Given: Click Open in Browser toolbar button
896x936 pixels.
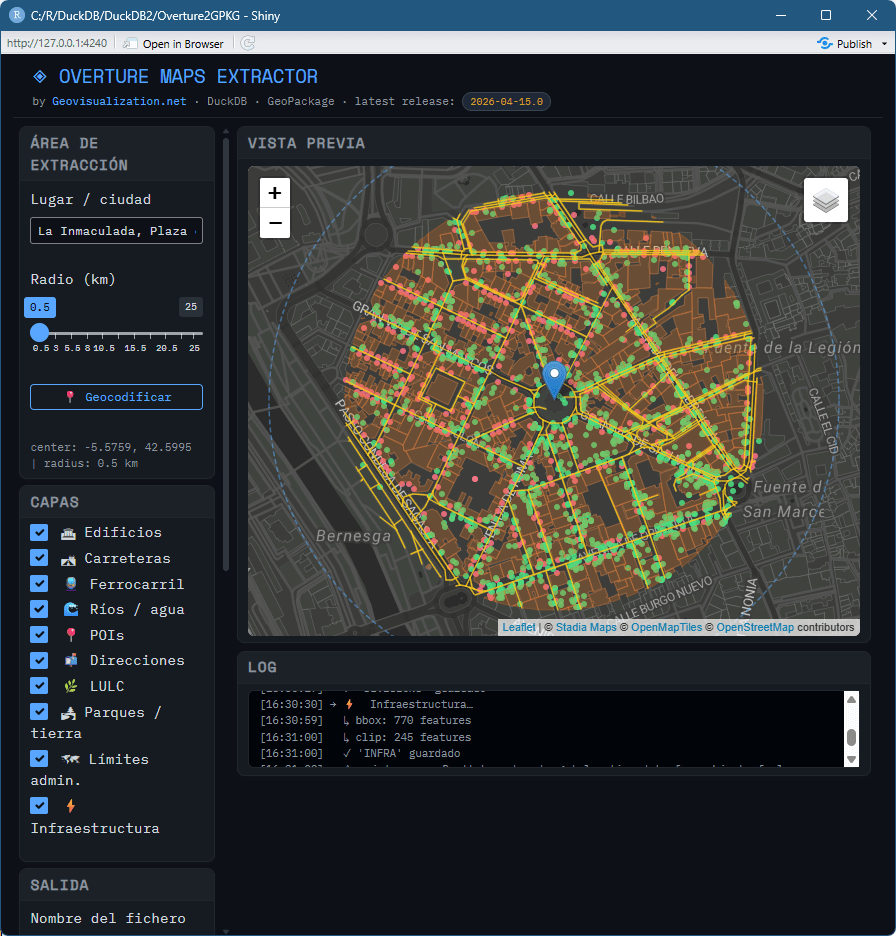Looking at the screenshot, I should click(173, 43).
